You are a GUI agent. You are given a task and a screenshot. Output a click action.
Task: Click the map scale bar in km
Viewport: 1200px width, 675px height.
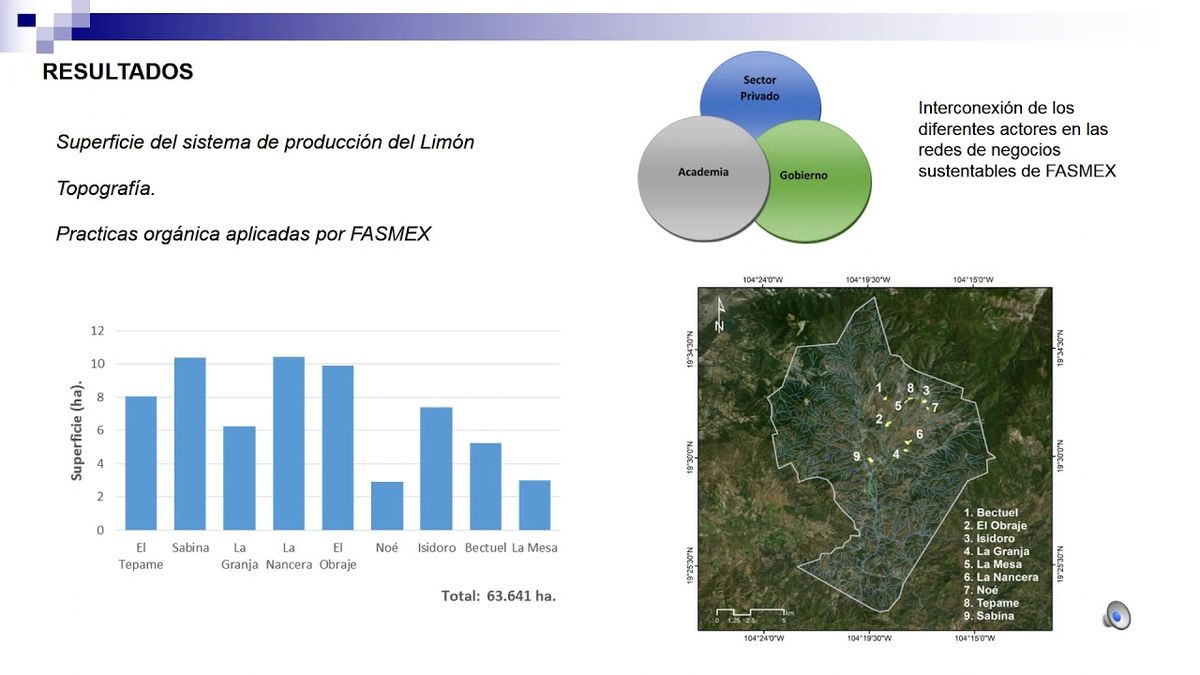(755, 614)
